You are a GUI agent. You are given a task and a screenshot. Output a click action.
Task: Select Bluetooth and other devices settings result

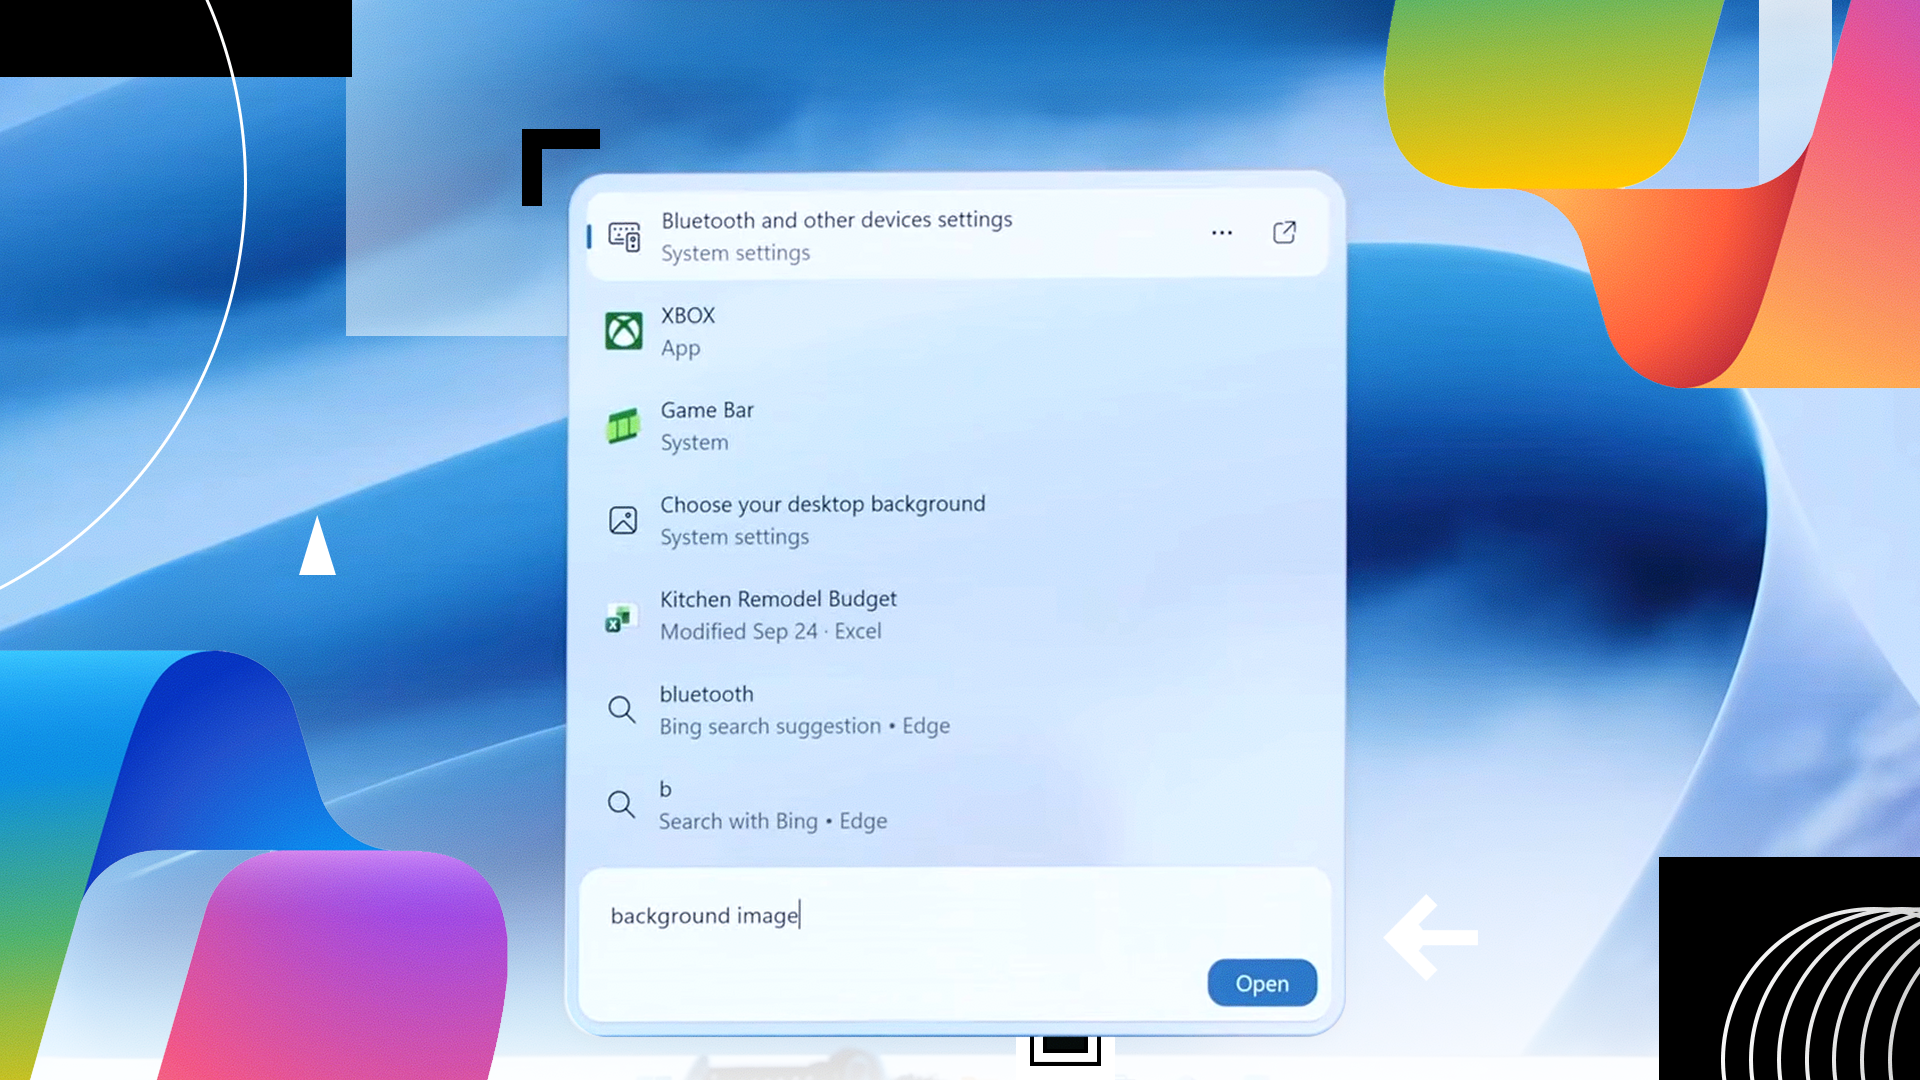coord(957,235)
